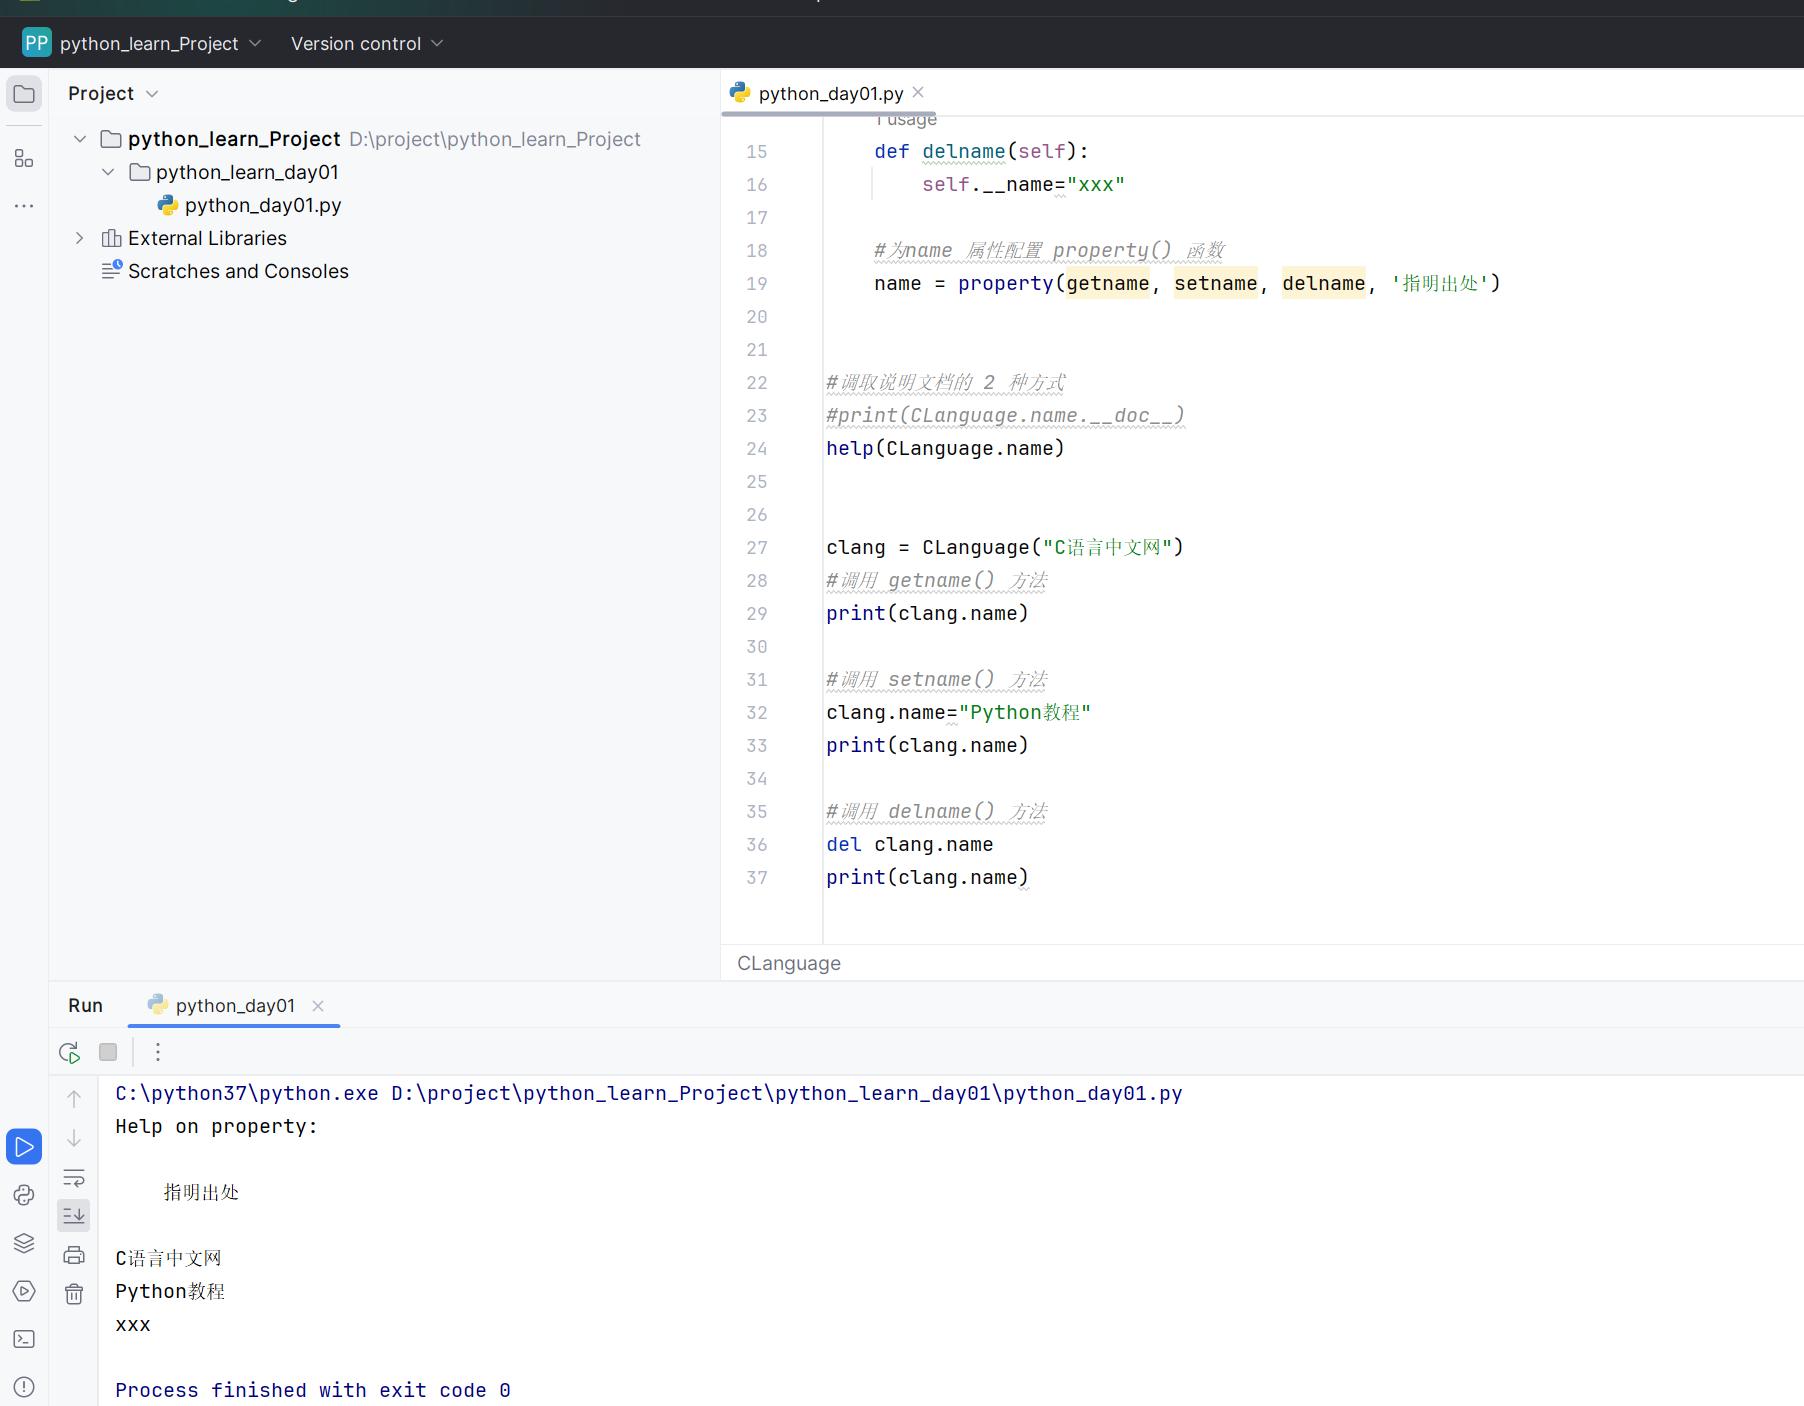Click the property(getname...) line
The height and width of the screenshot is (1406, 1804).
point(1187,284)
